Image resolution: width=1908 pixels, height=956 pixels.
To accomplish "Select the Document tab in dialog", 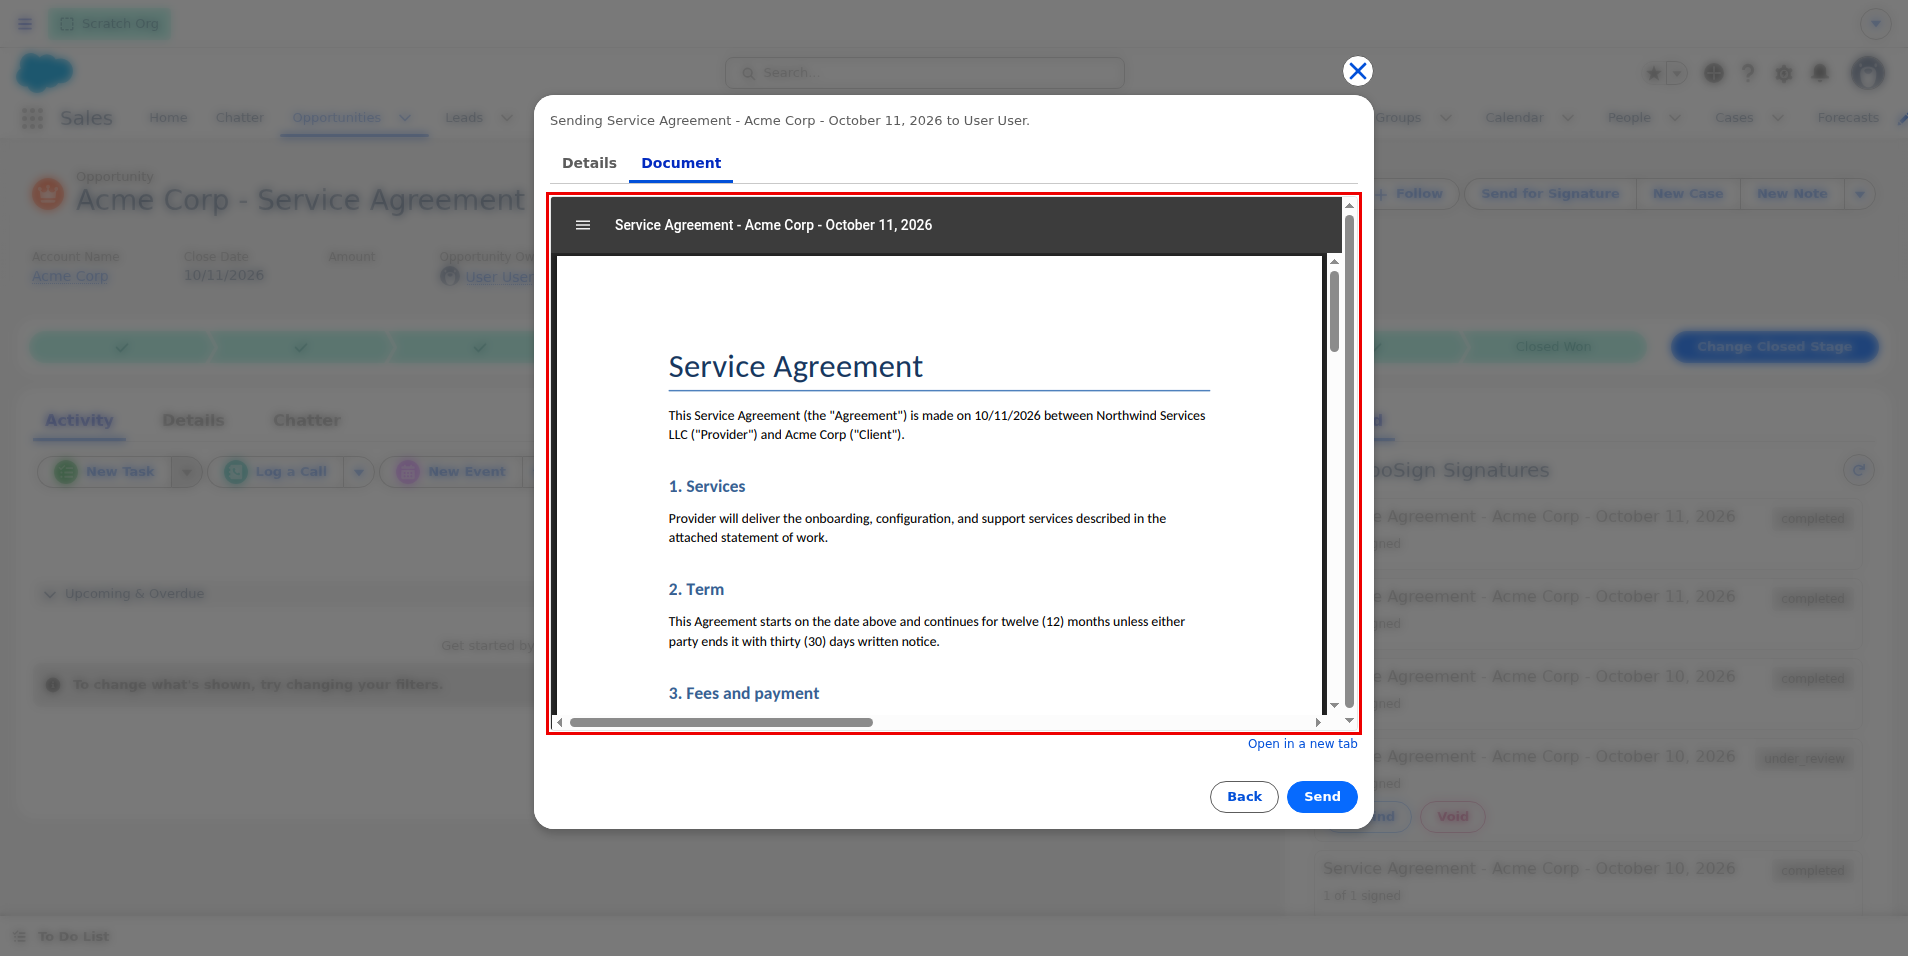I will tap(681, 163).
